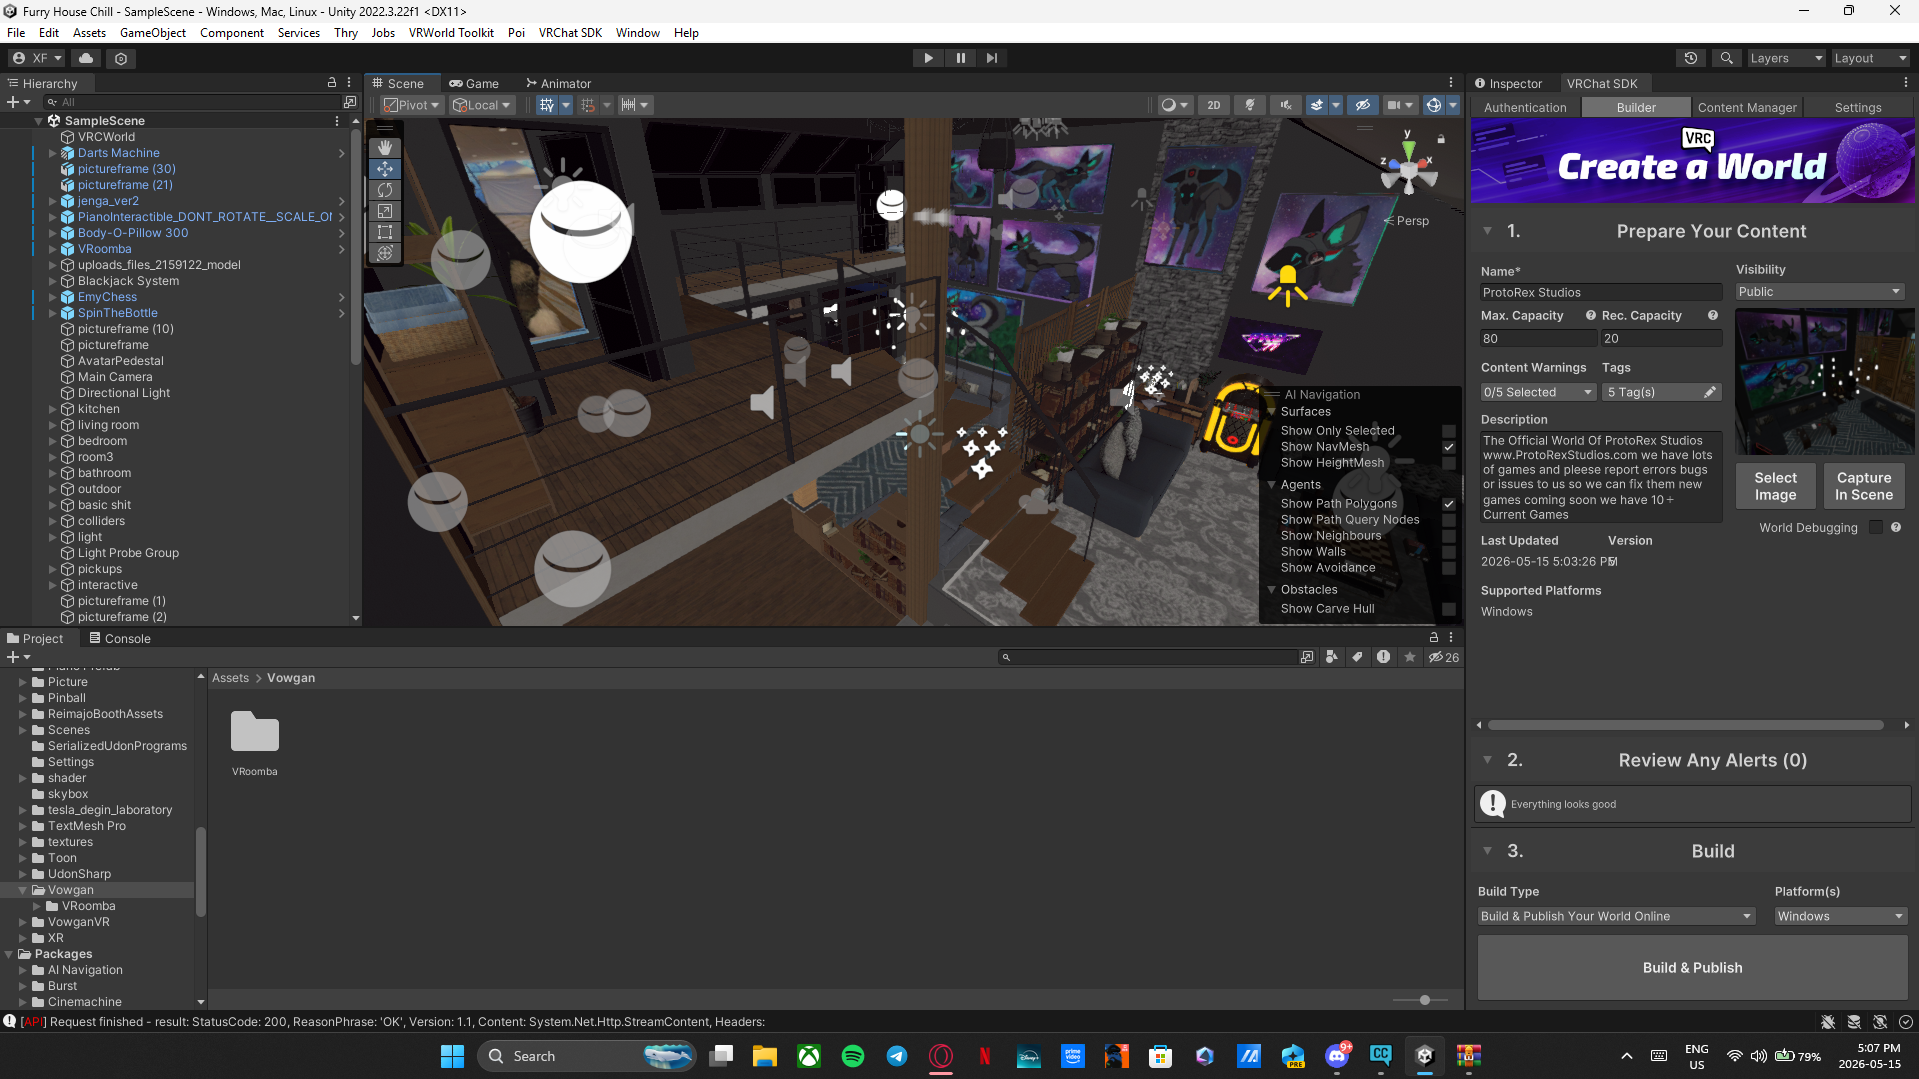Select the Rotate tool

(x=385, y=190)
